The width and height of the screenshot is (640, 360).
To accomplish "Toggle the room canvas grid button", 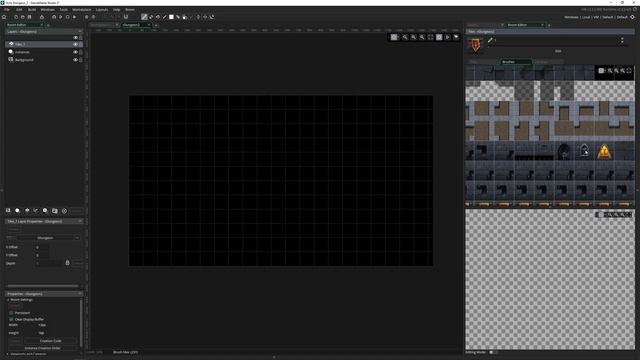I will (394, 37).
